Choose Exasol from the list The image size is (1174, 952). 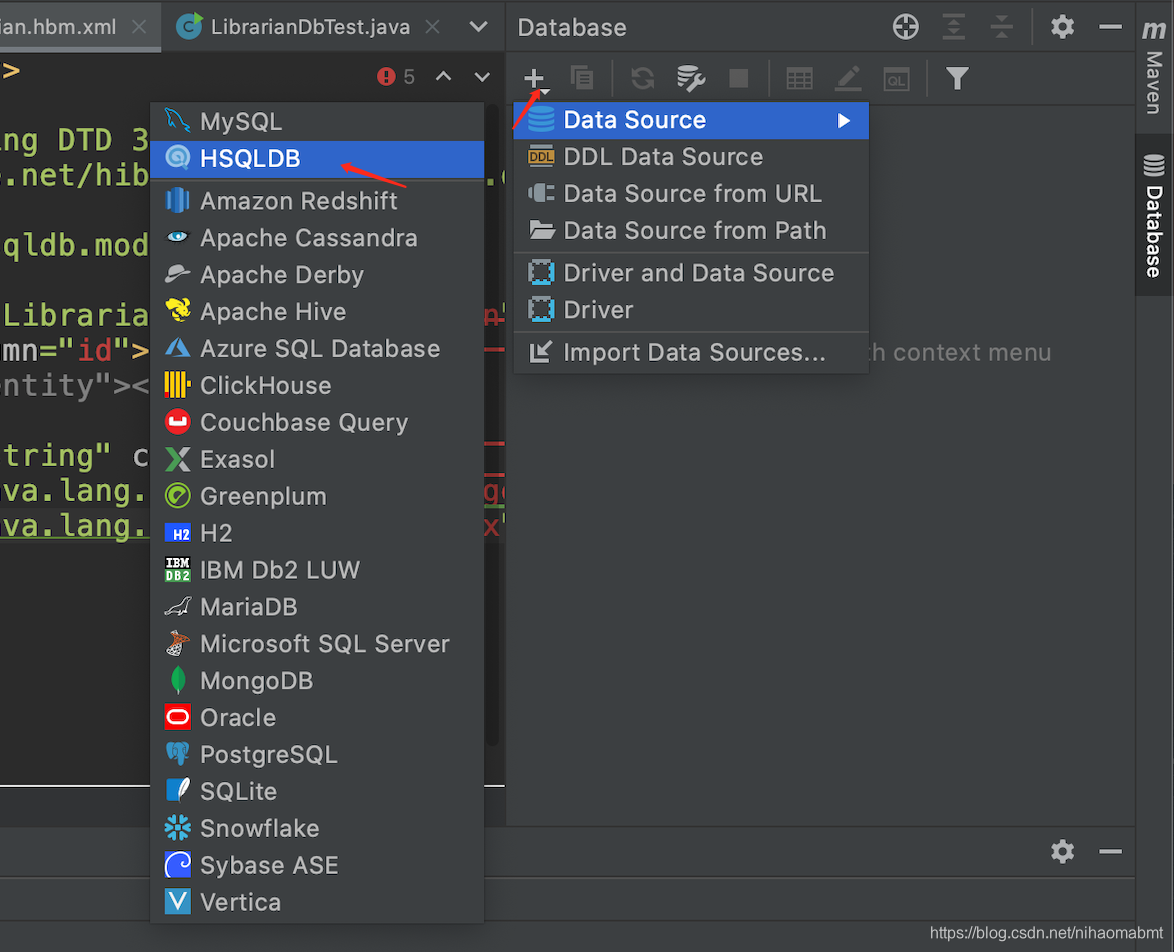317,459
